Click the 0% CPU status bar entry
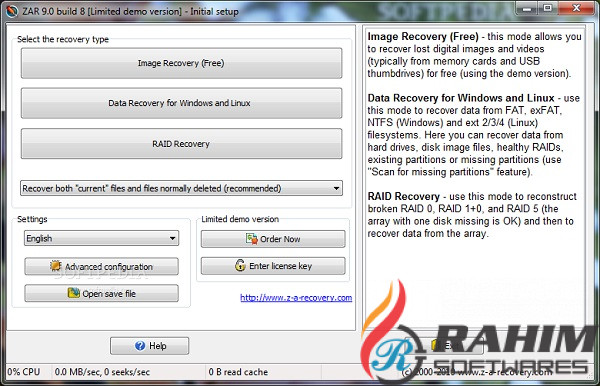This screenshot has height=386, width=600. click(24, 372)
